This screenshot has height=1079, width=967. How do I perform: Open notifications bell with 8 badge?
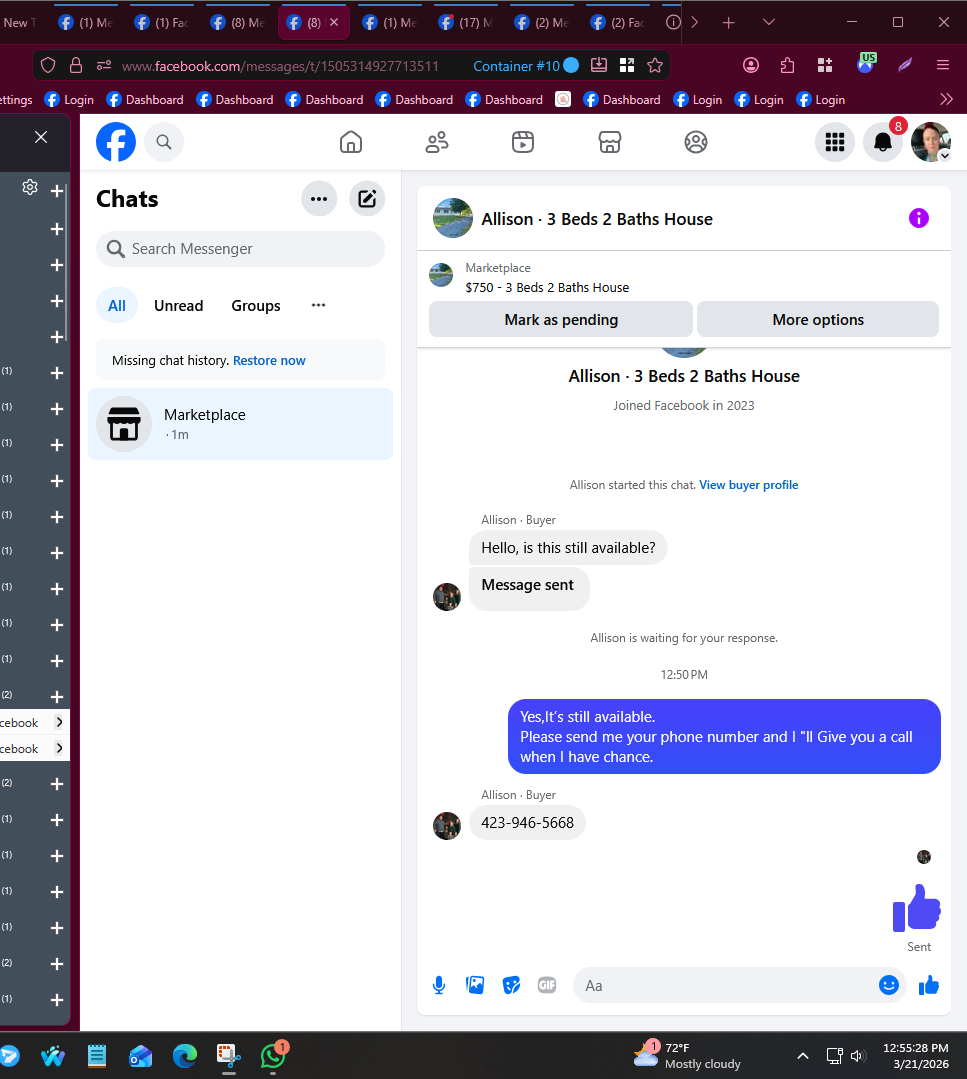[x=883, y=142]
